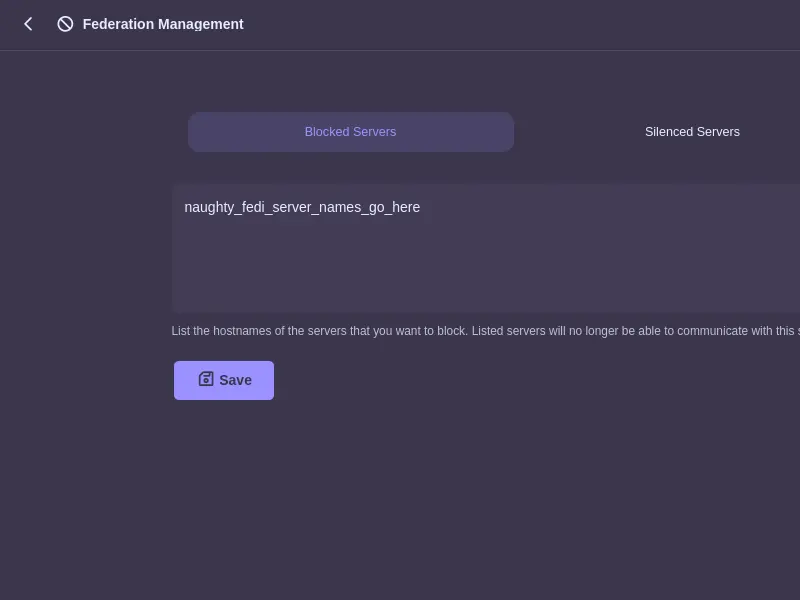This screenshot has height=600, width=800.
Task: Switch to the Silenced Servers tab
Action: pos(692,132)
